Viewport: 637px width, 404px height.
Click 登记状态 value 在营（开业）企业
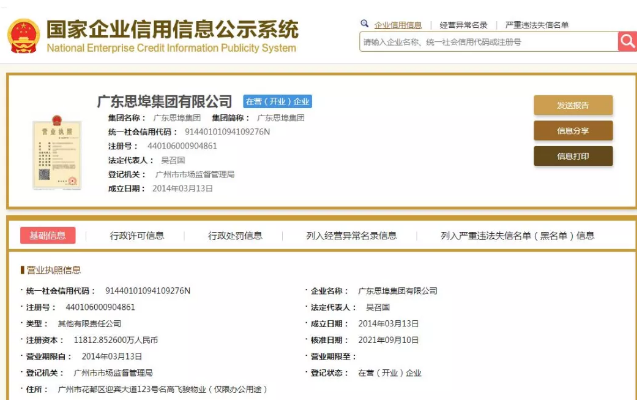point(390,373)
